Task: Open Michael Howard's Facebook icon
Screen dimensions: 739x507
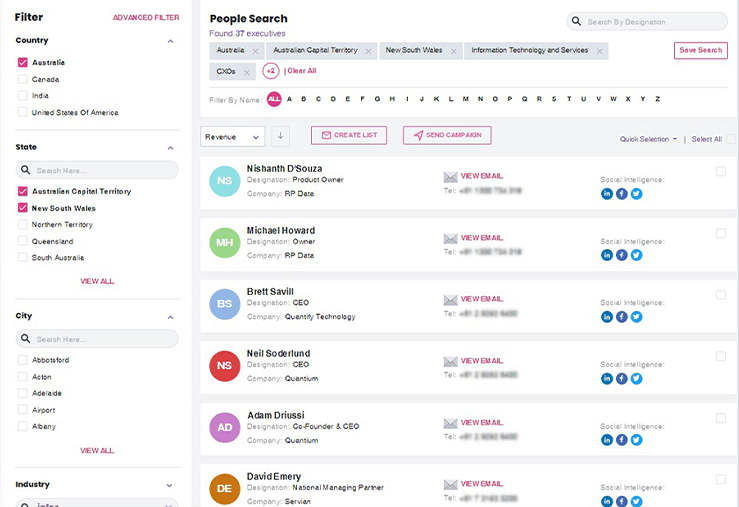Action: 622,255
